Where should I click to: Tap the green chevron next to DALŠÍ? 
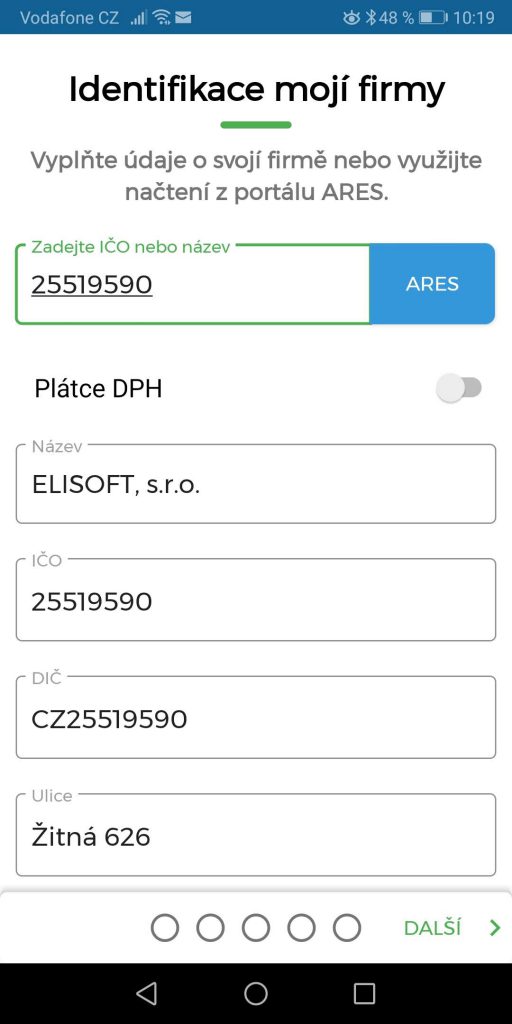pyautogui.click(x=494, y=928)
